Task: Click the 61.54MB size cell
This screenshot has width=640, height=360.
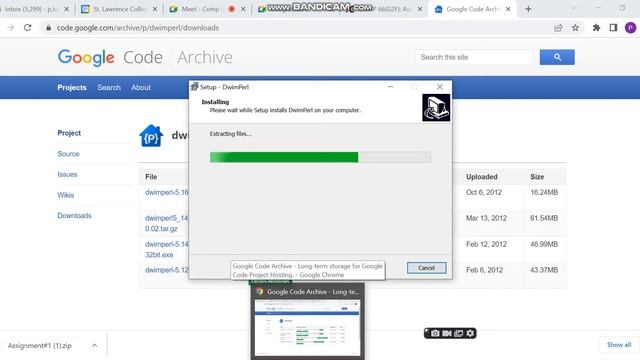Action: click(x=544, y=218)
